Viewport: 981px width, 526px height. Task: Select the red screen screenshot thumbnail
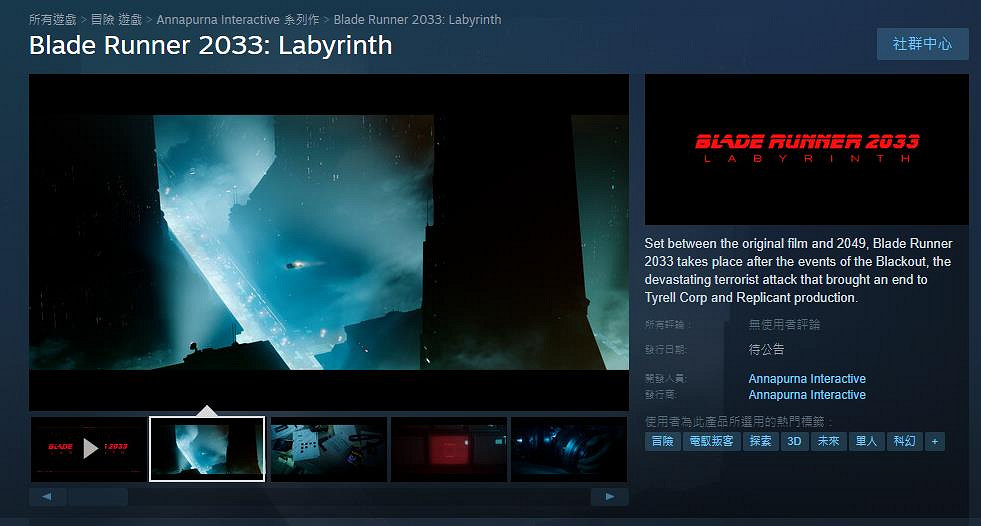(x=448, y=449)
